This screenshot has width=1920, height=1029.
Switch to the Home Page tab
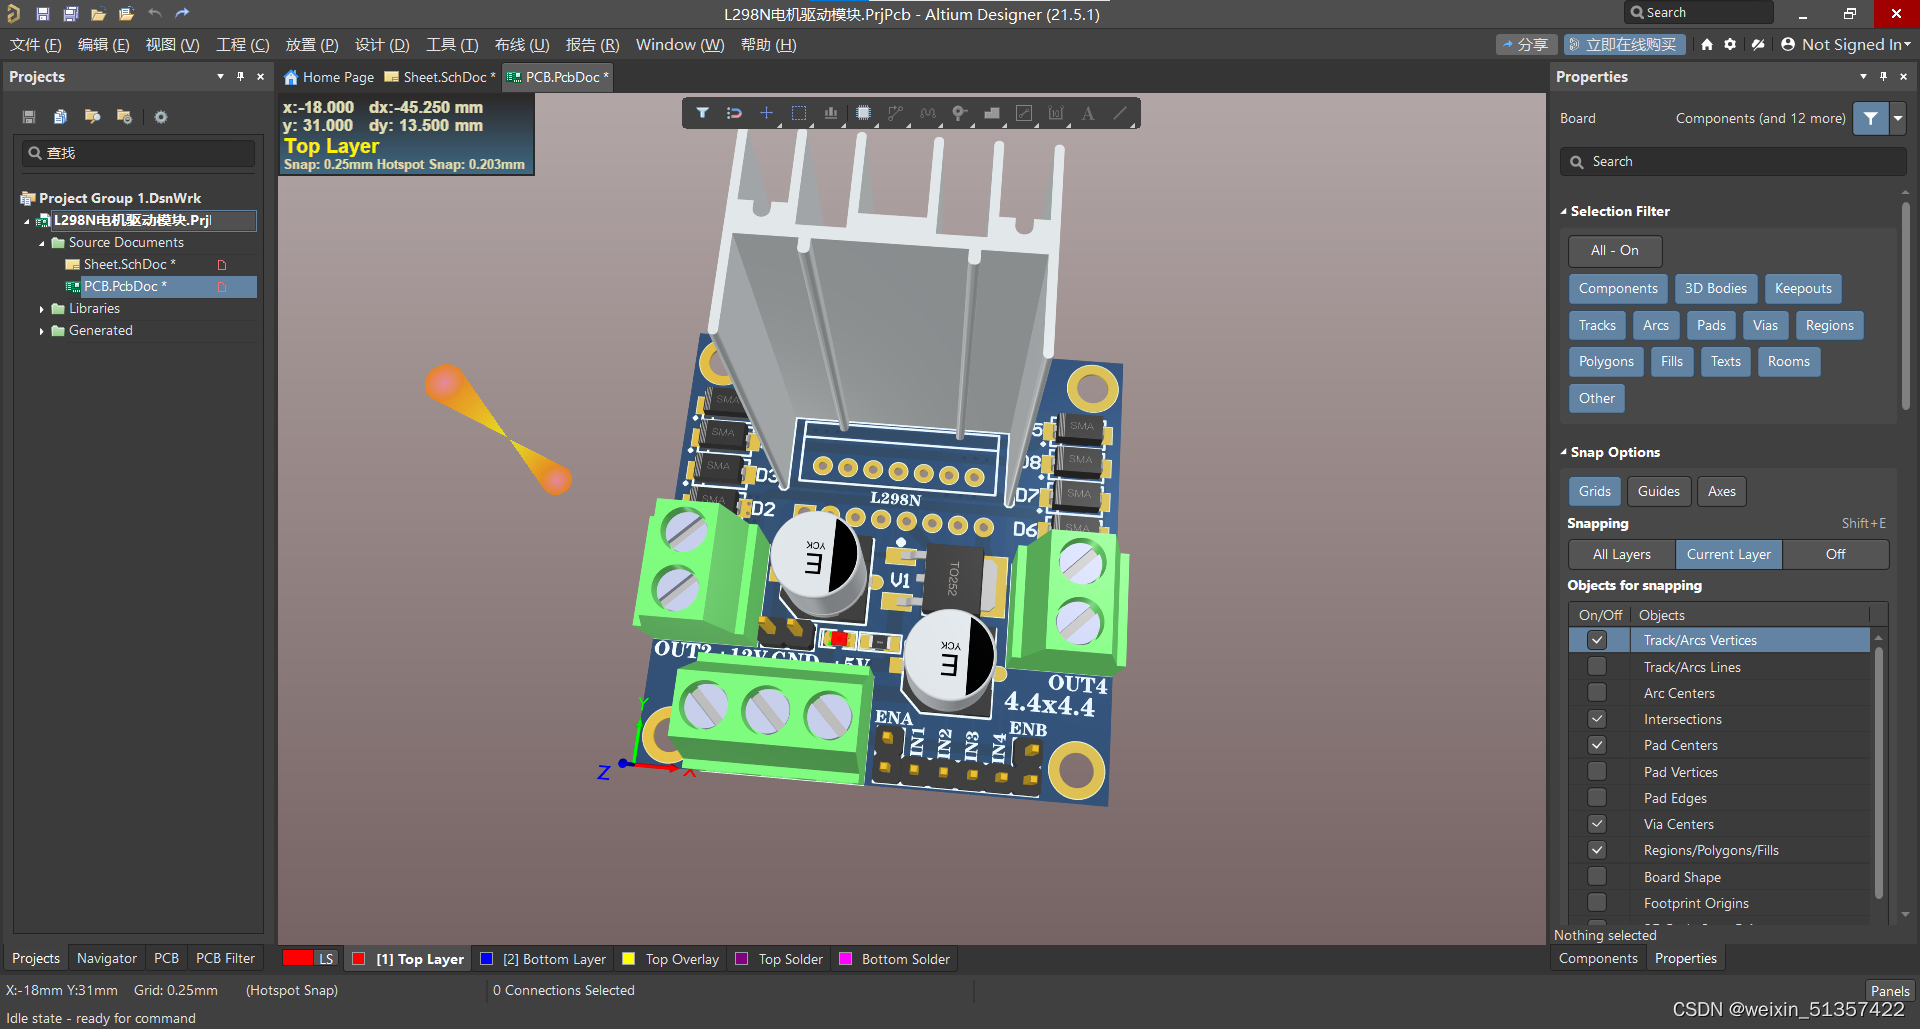coord(329,77)
